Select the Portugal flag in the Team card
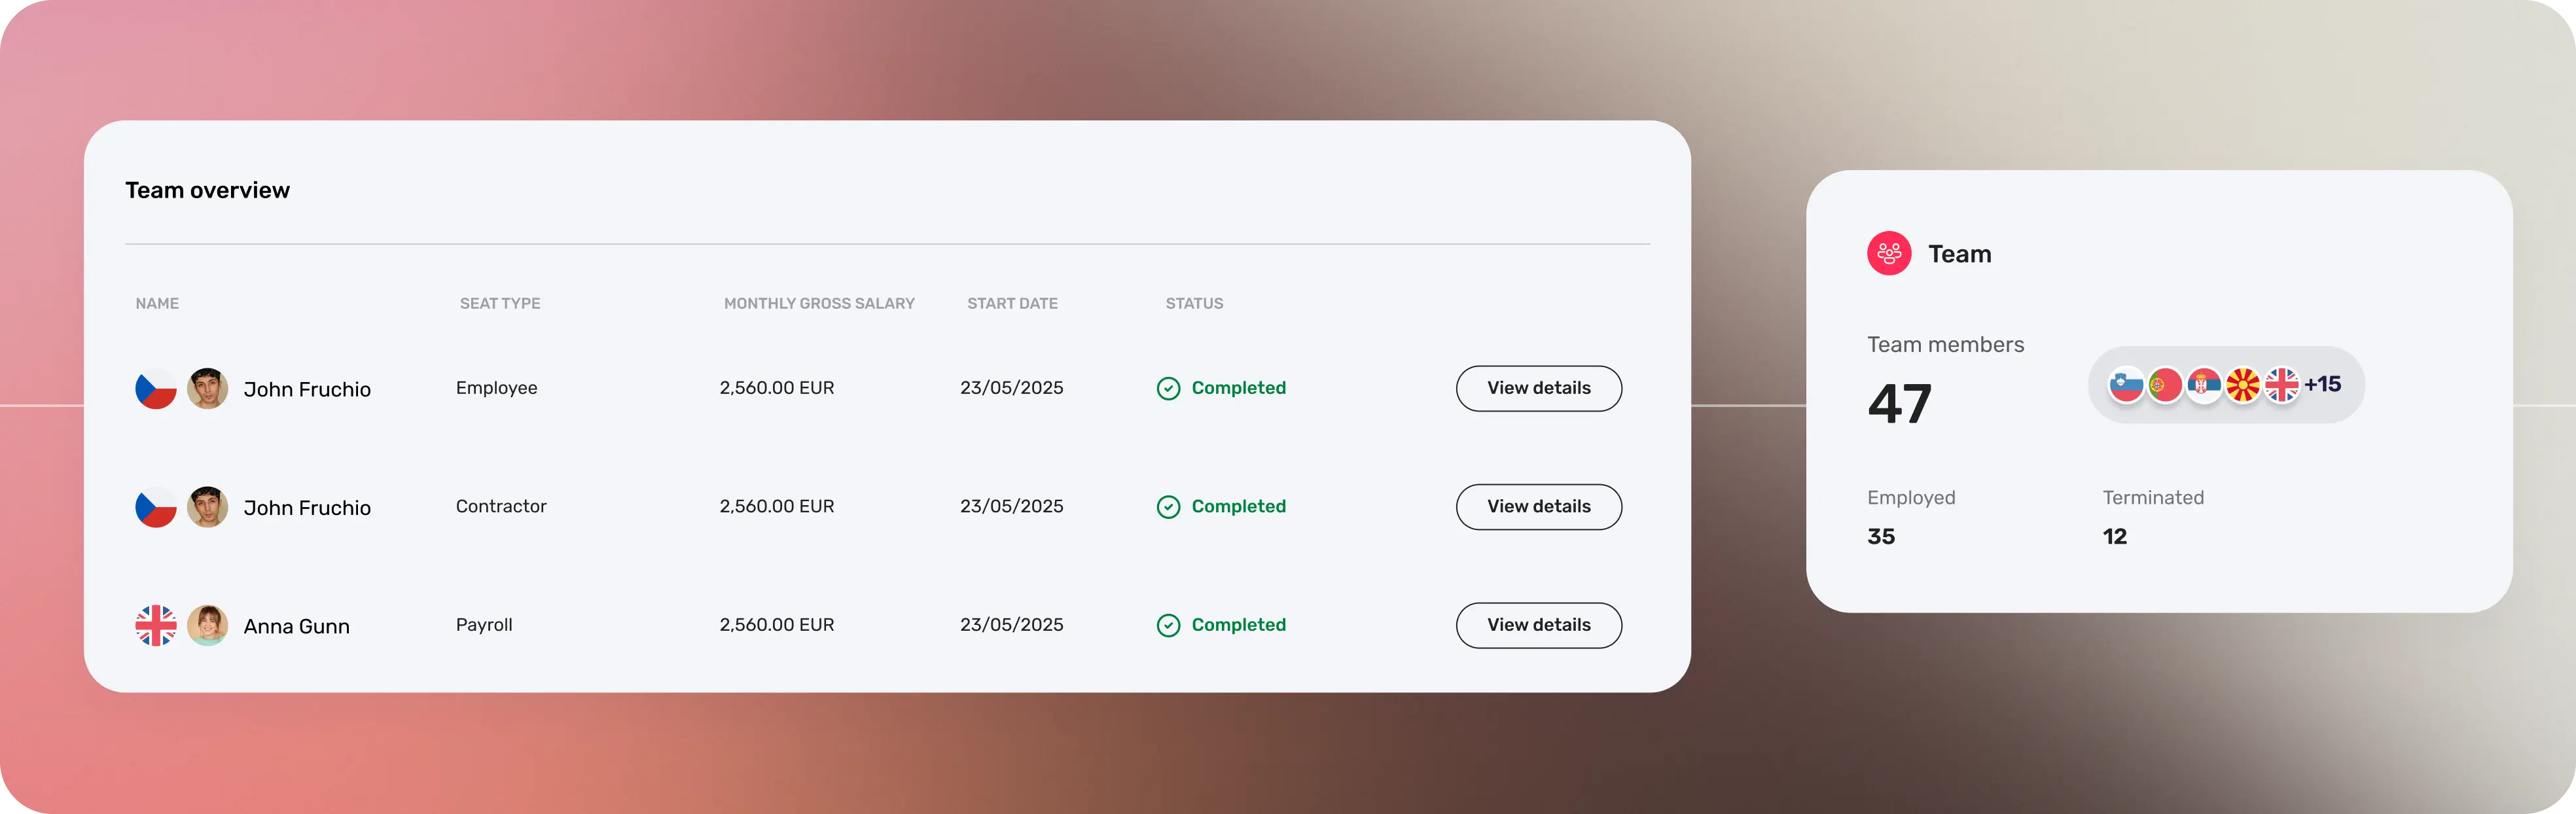Screen dimensions: 2576x814 [x=2164, y=385]
